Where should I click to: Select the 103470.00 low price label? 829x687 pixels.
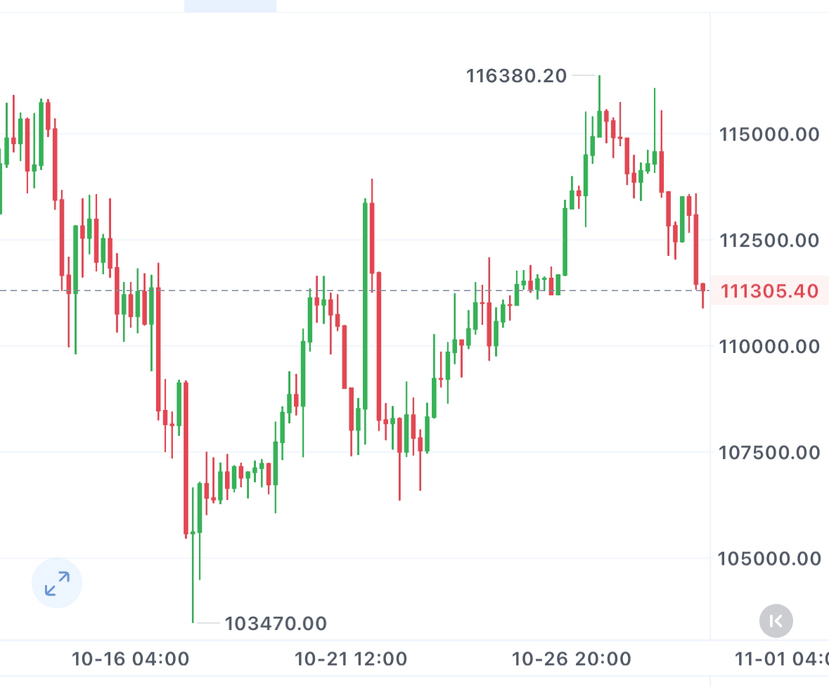coord(275,624)
